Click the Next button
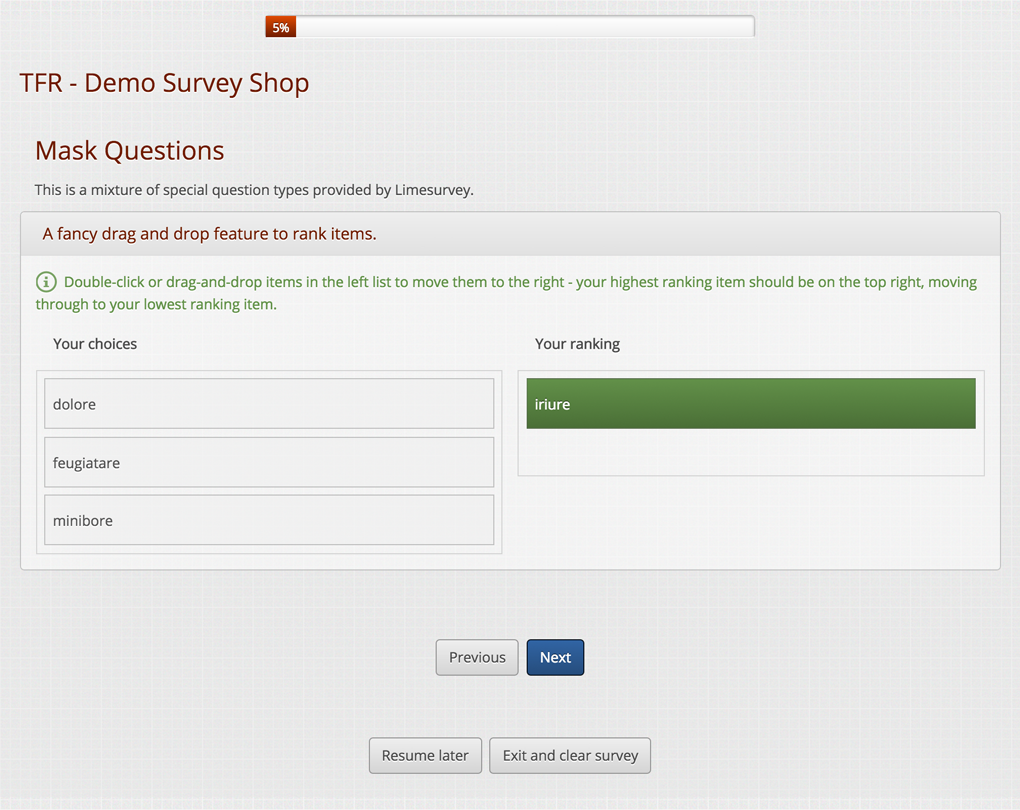Image resolution: width=1020 pixels, height=810 pixels. click(555, 657)
